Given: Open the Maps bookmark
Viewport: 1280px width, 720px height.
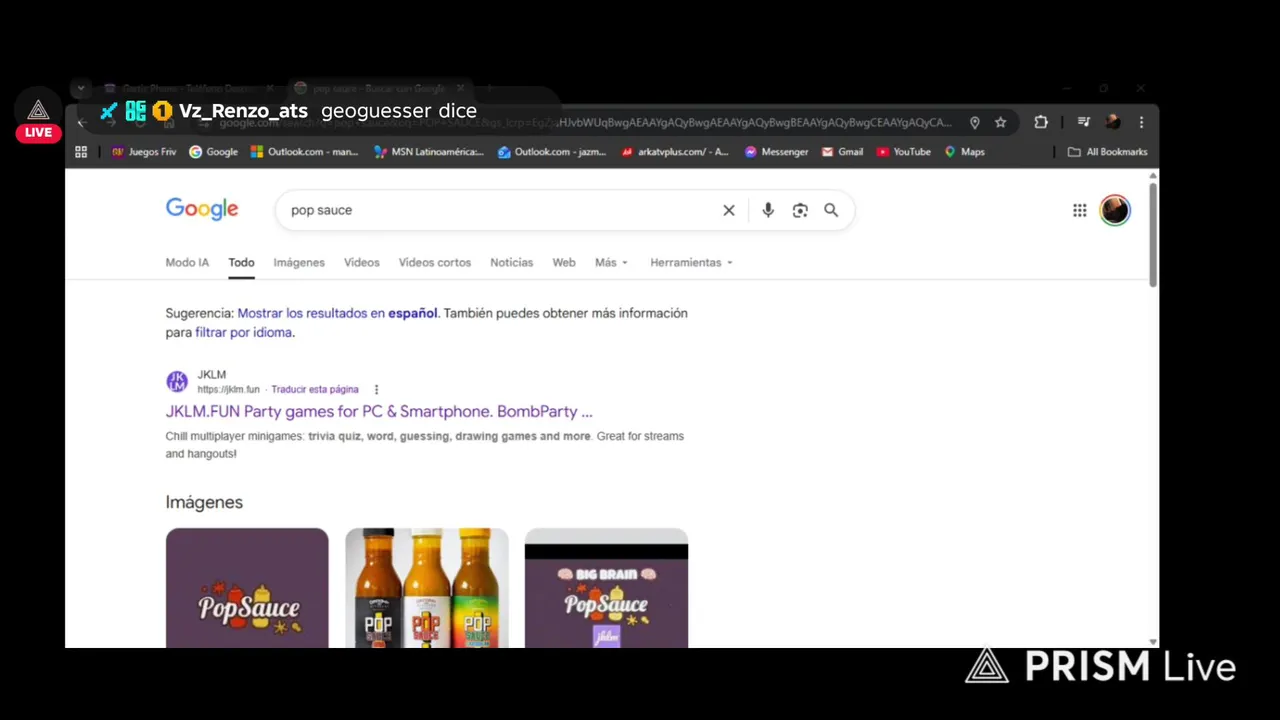Looking at the screenshot, I should (964, 152).
